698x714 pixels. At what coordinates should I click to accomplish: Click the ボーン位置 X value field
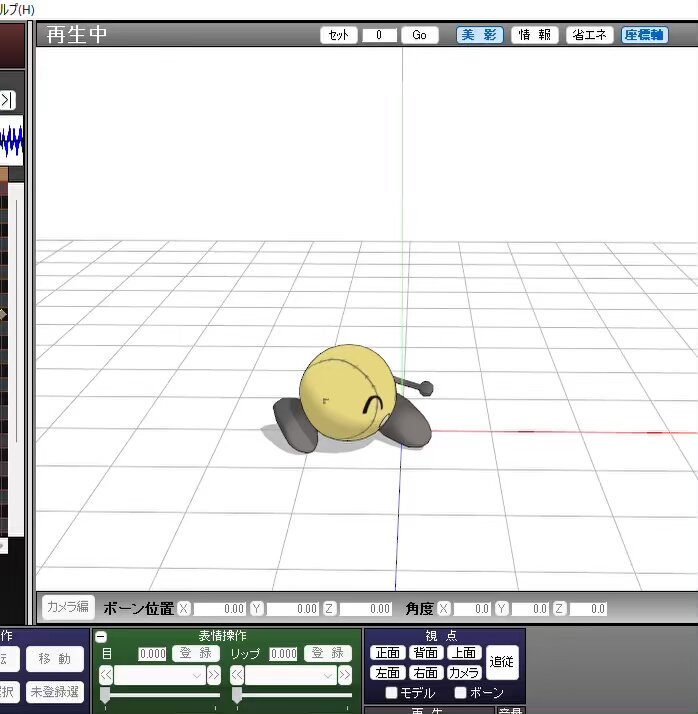[x=220, y=609]
